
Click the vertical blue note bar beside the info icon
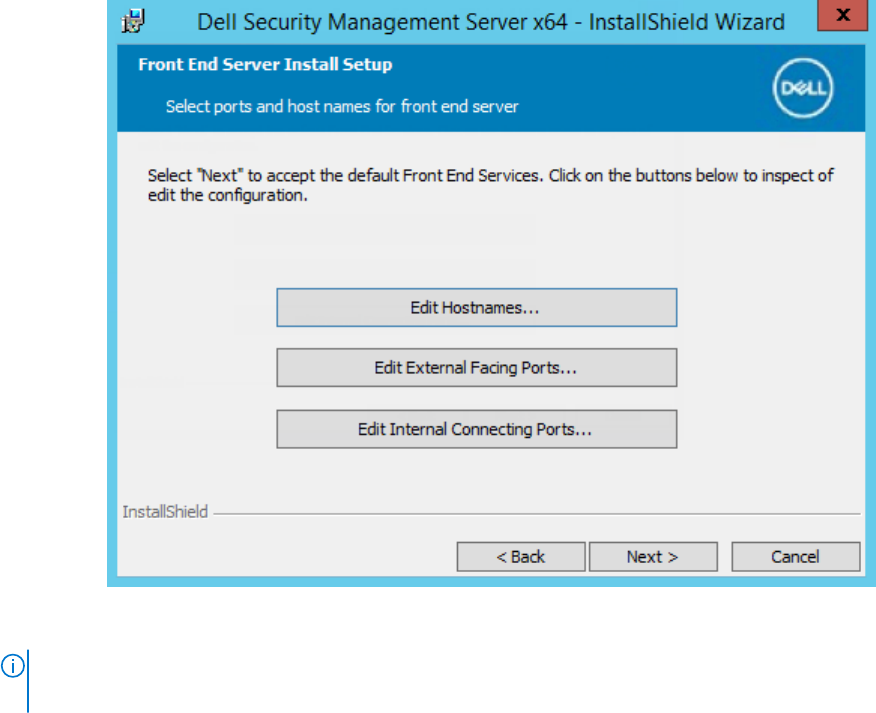tap(28, 681)
